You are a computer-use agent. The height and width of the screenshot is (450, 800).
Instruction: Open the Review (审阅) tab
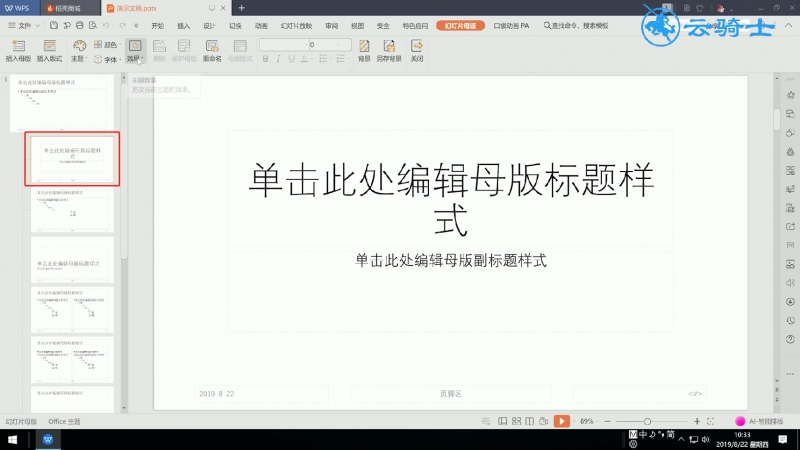point(332,26)
